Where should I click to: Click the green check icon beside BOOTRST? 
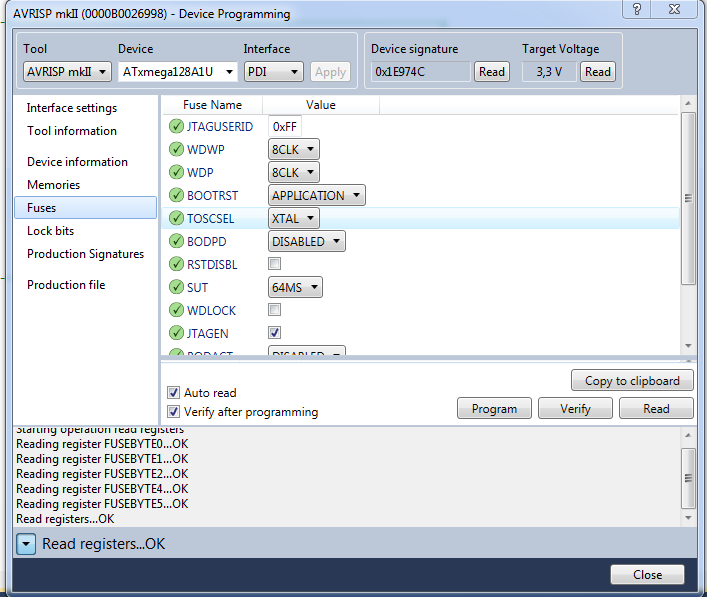176,195
